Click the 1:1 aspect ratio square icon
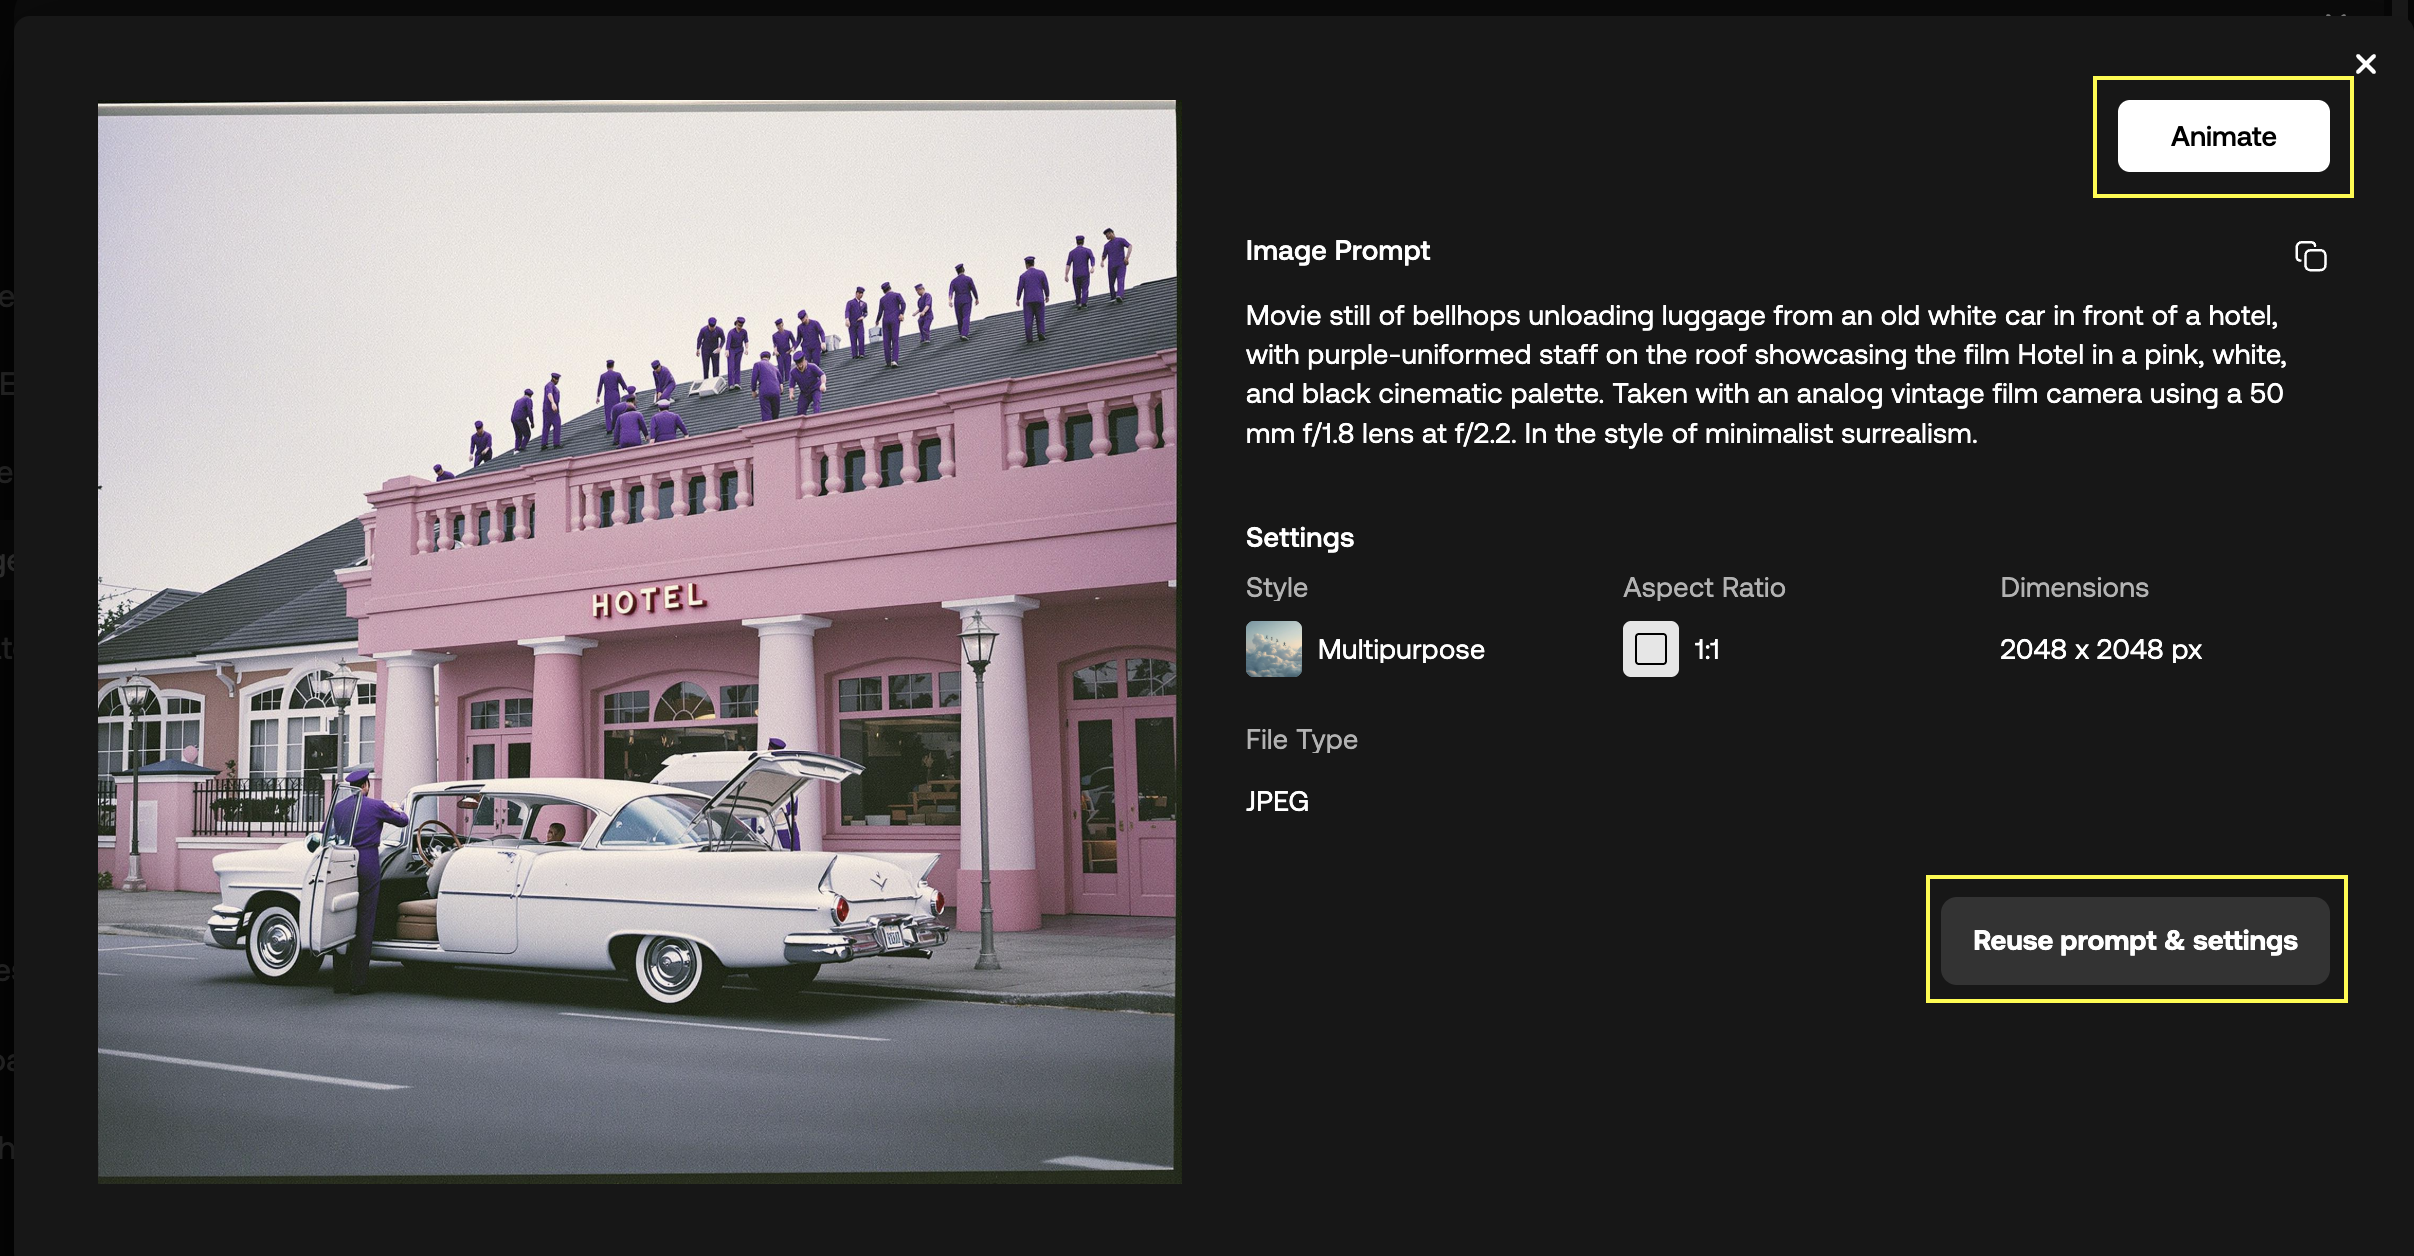The width and height of the screenshot is (2414, 1256). tap(1651, 649)
